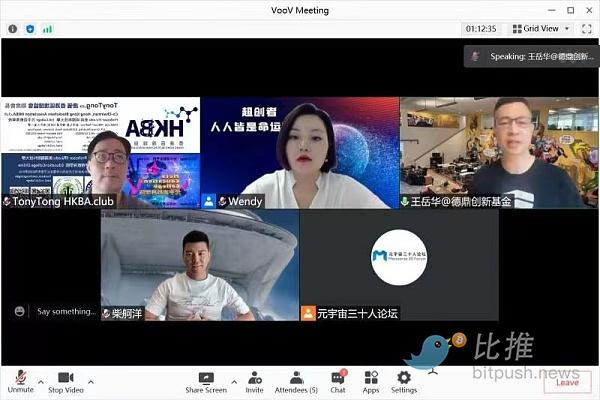Image resolution: width=600 pixels, height=400 pixels.
Task: Click the Speaking indicator for 王岳华
Action: coord(532,56)
